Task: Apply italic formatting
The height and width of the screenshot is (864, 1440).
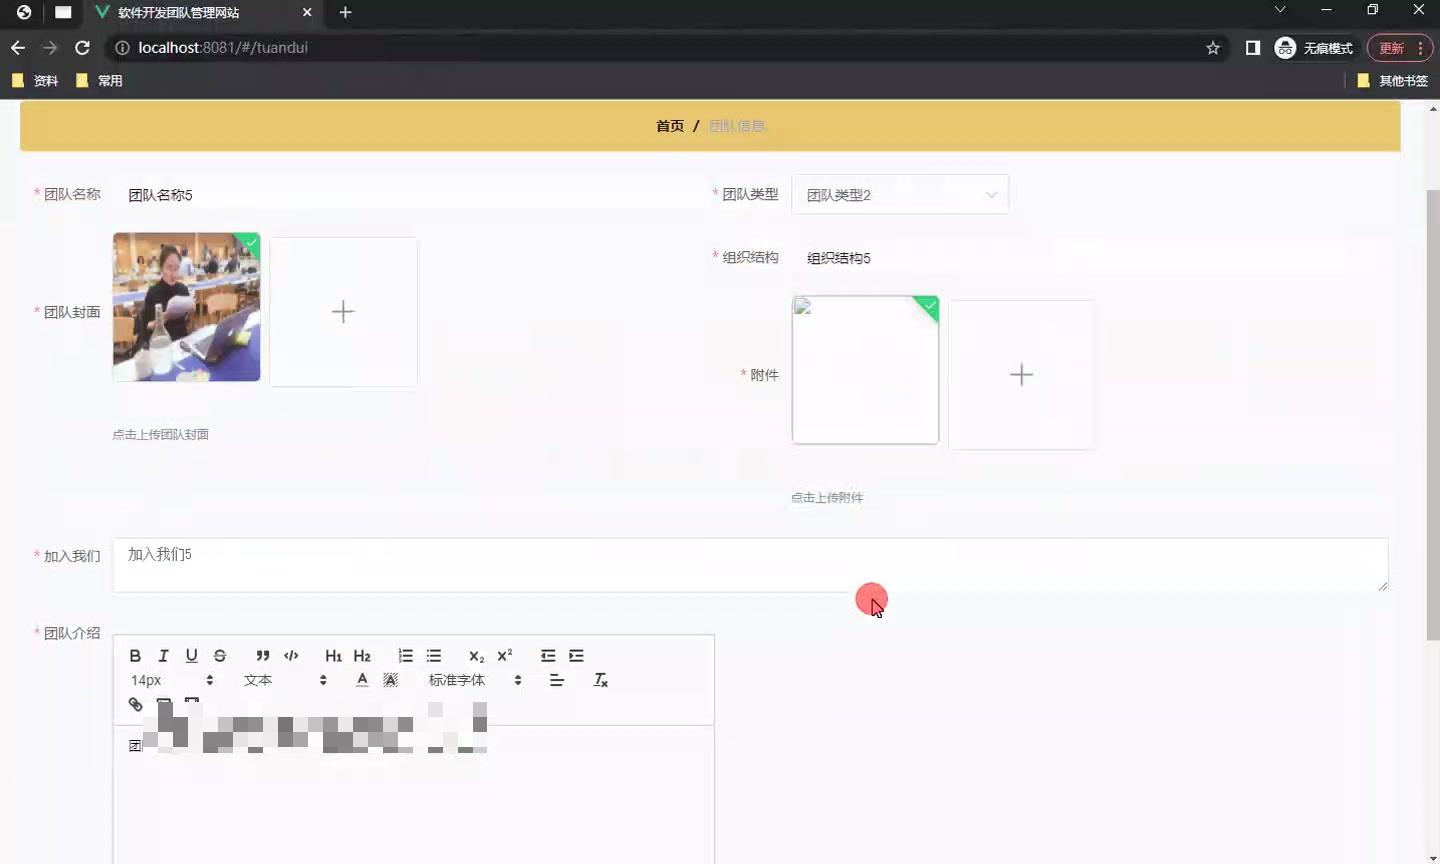Action: [163, 656]
